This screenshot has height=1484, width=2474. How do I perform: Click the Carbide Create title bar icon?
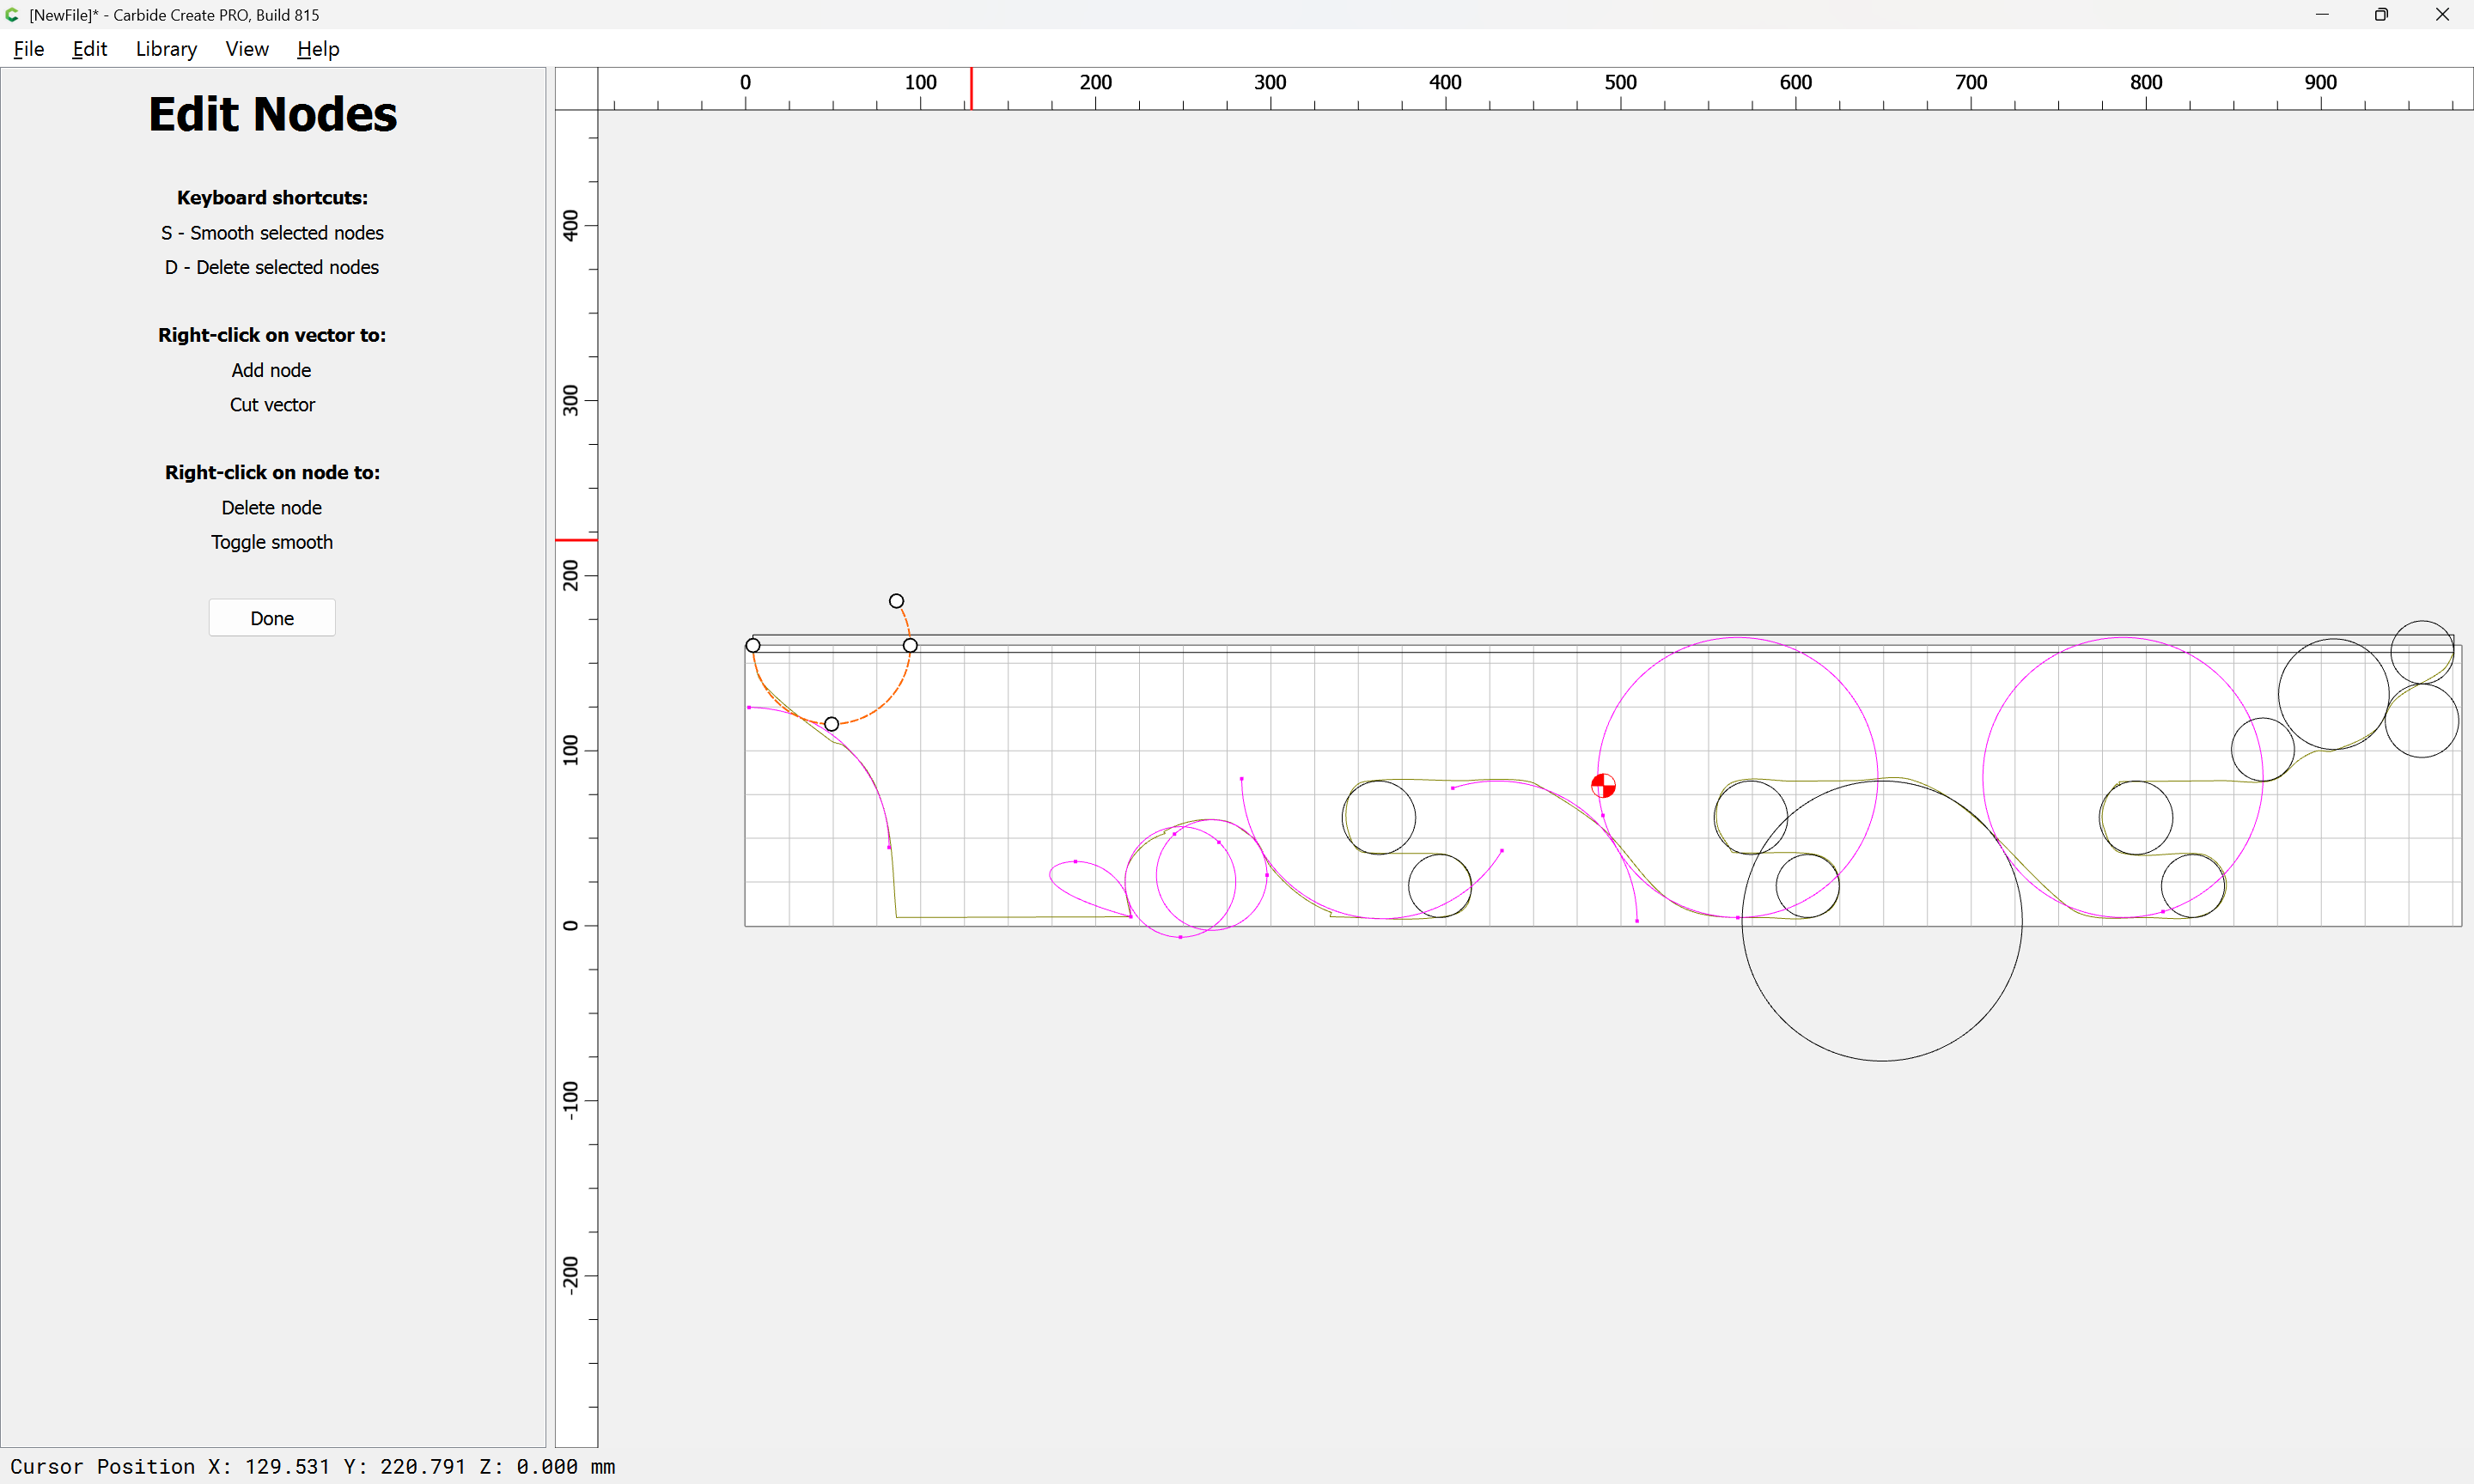click(12, 15)
